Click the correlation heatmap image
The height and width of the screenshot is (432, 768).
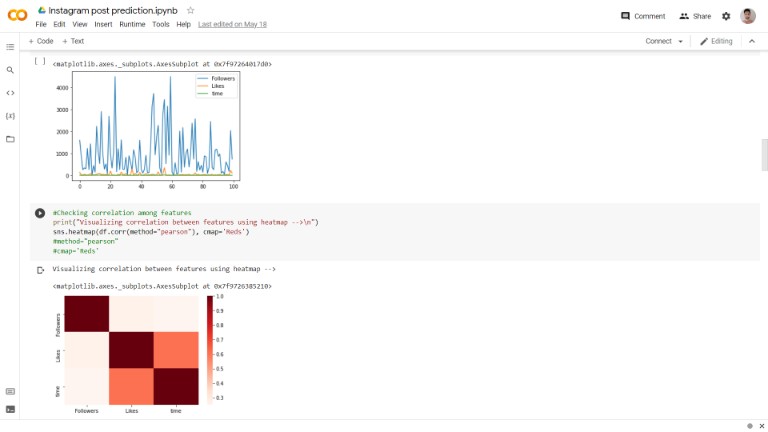pos(131,350)
